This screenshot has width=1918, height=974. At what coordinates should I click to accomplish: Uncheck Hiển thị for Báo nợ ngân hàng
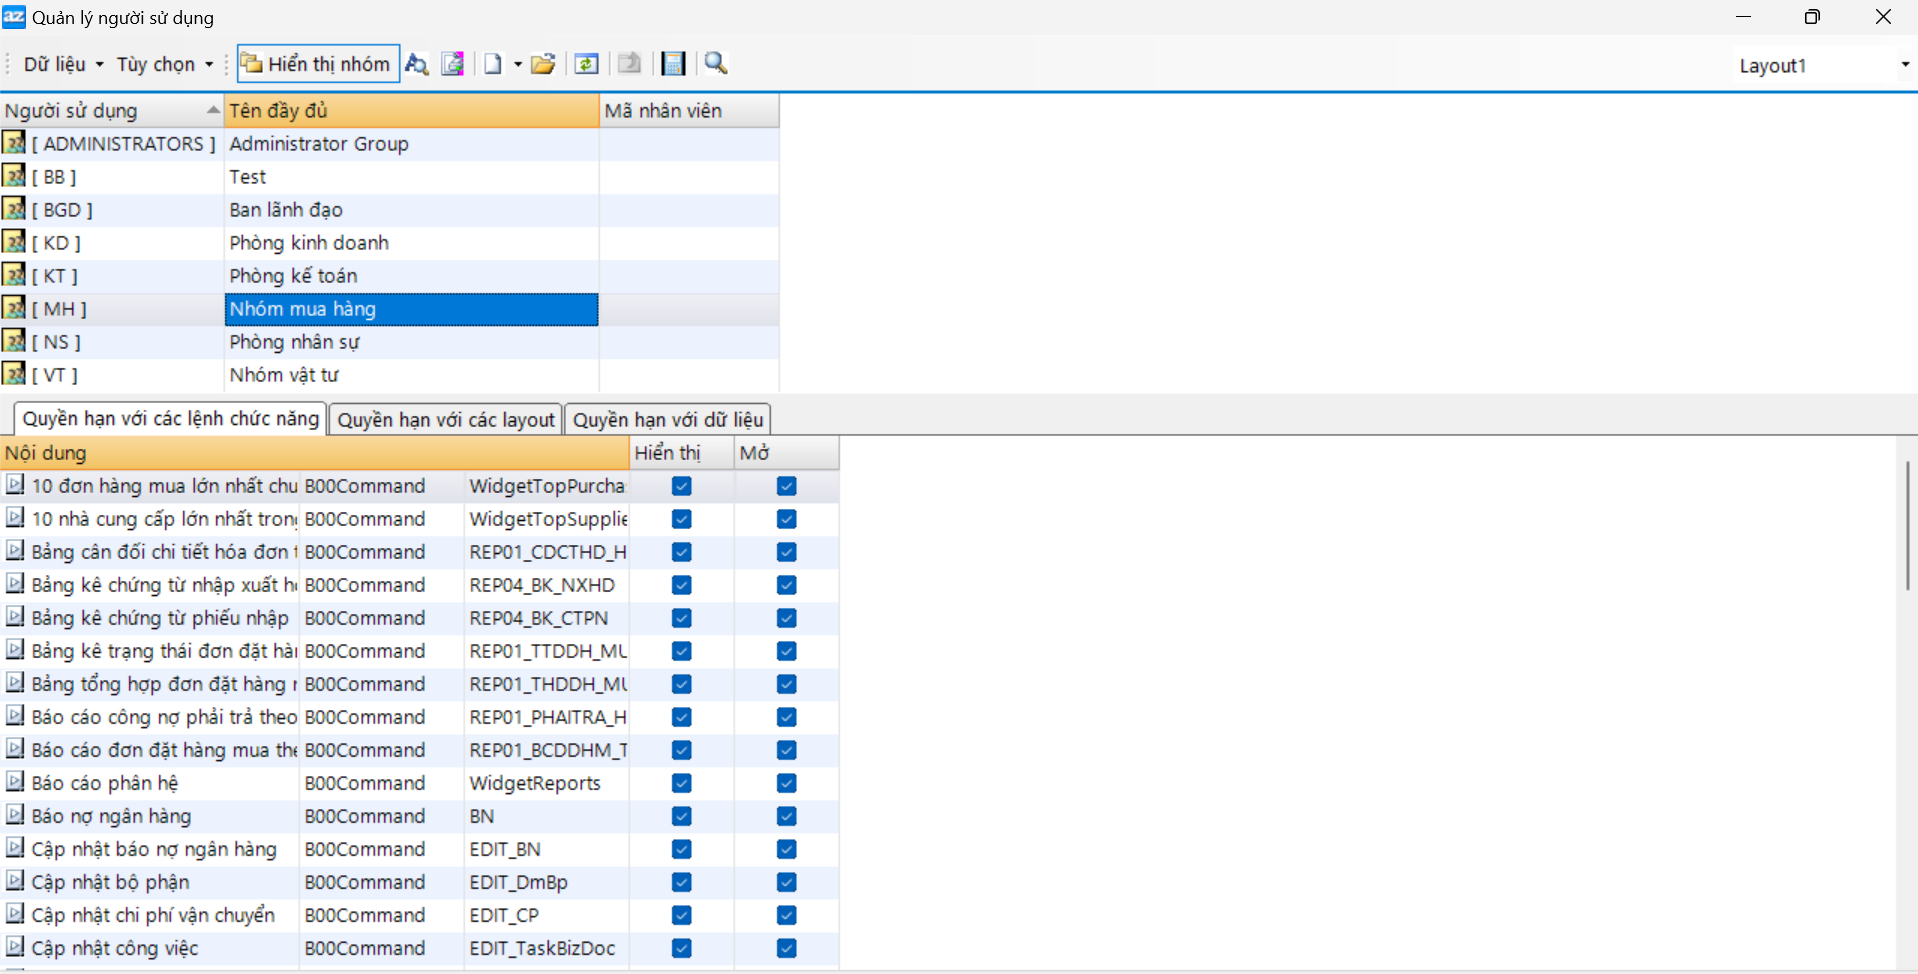(682, 816)
